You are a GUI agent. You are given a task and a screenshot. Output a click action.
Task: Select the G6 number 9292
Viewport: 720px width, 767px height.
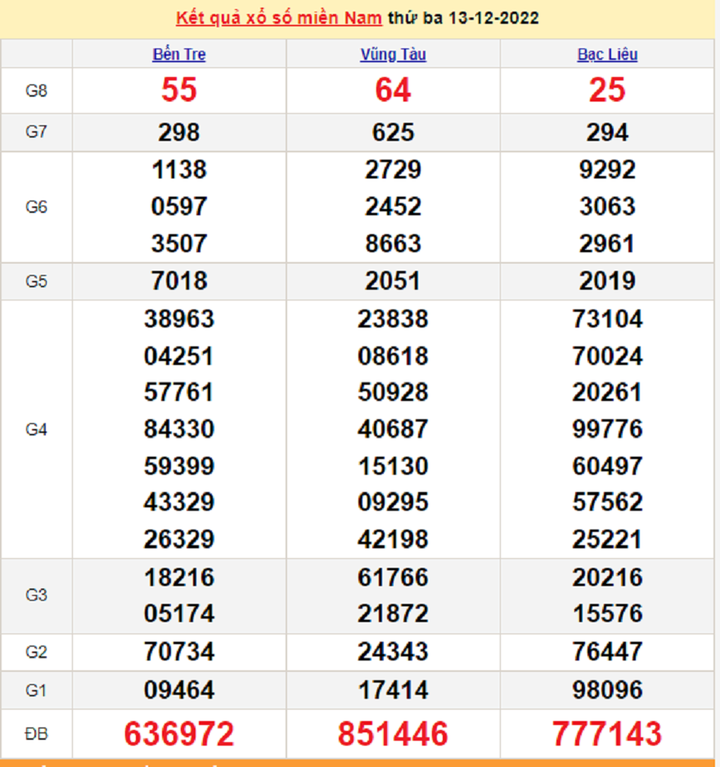[x=607, y=170]
